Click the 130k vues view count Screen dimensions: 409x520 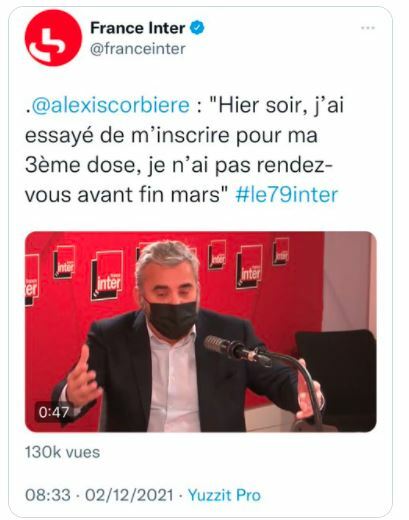pyautogui.click(x=62, y=452)
